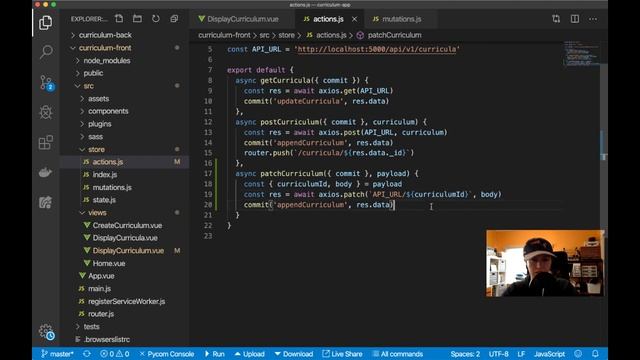Collapse the store folder
The height and width of the screenshot is (360, 640).
click(x=96, y=149)
